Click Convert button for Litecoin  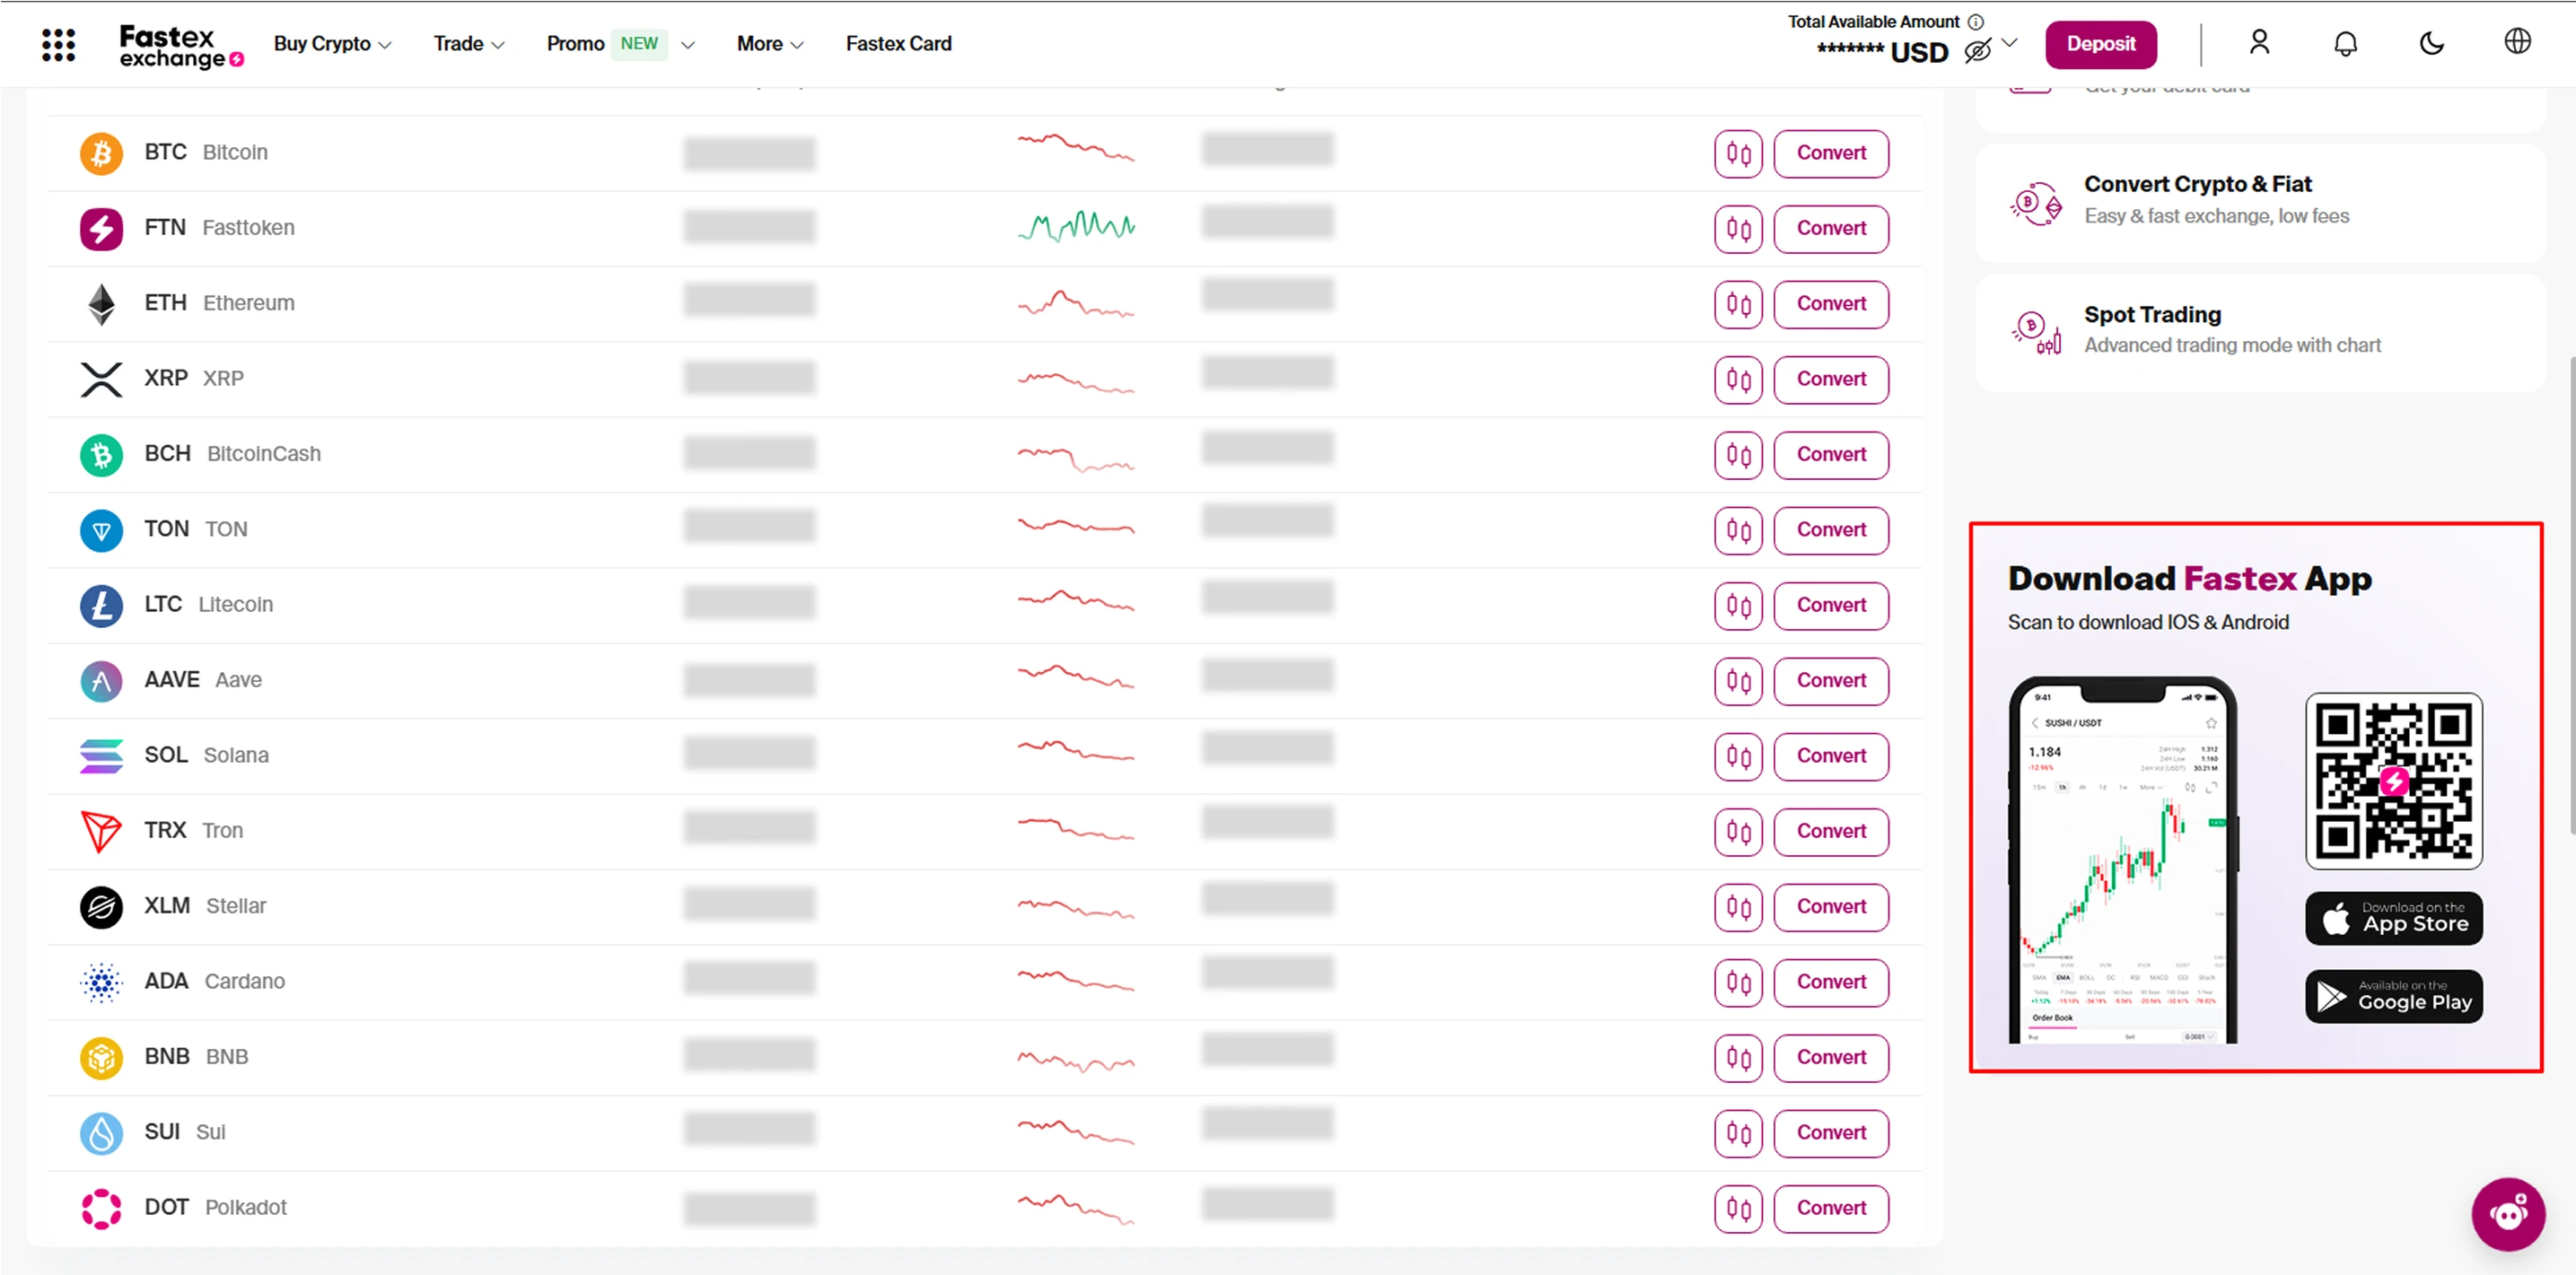1830,606
